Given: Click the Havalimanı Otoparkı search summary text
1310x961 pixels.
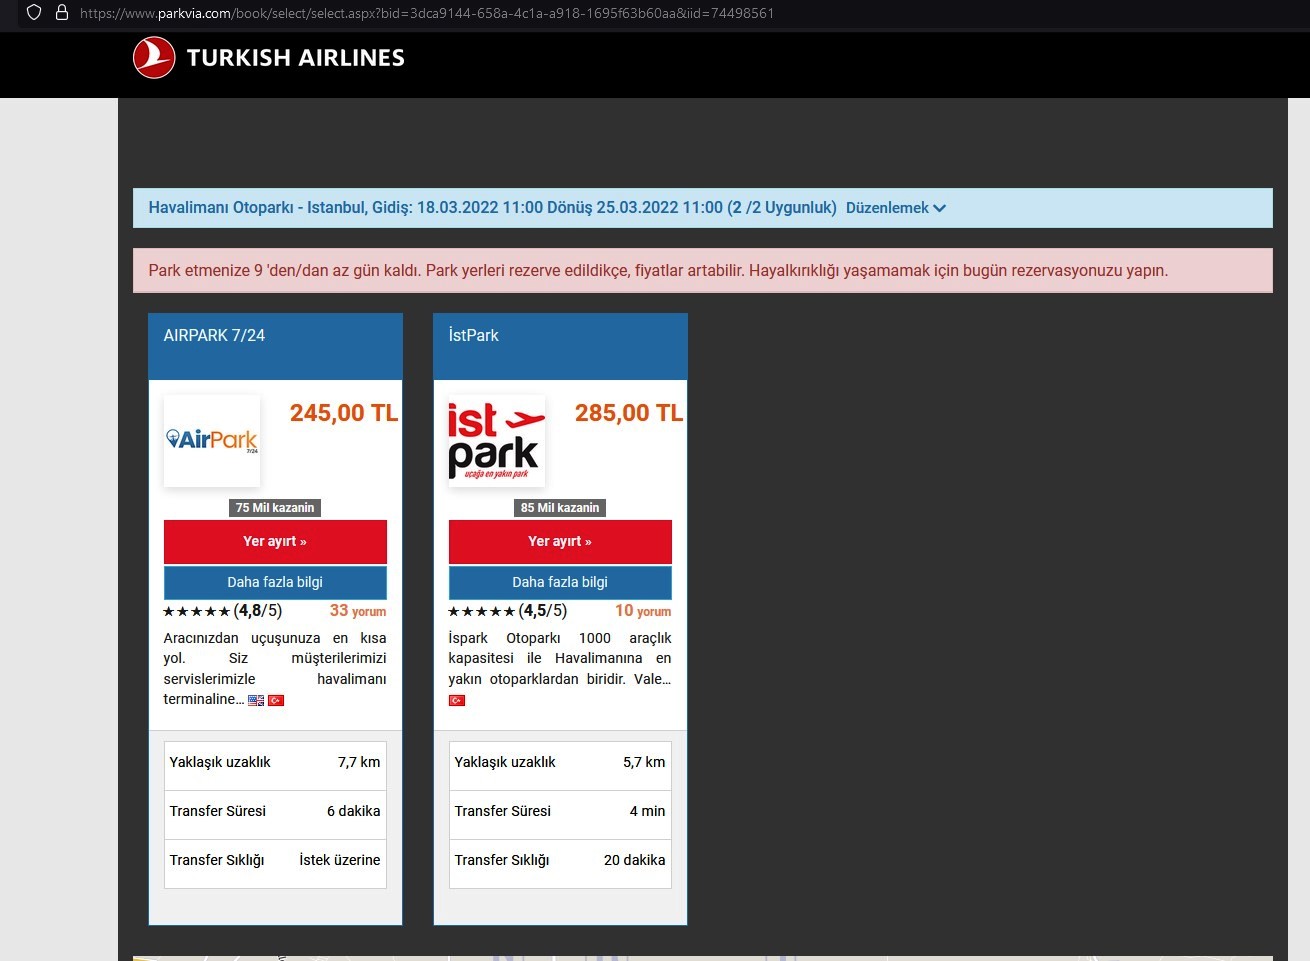Looking at the screenshot, I should pos(492,208).
